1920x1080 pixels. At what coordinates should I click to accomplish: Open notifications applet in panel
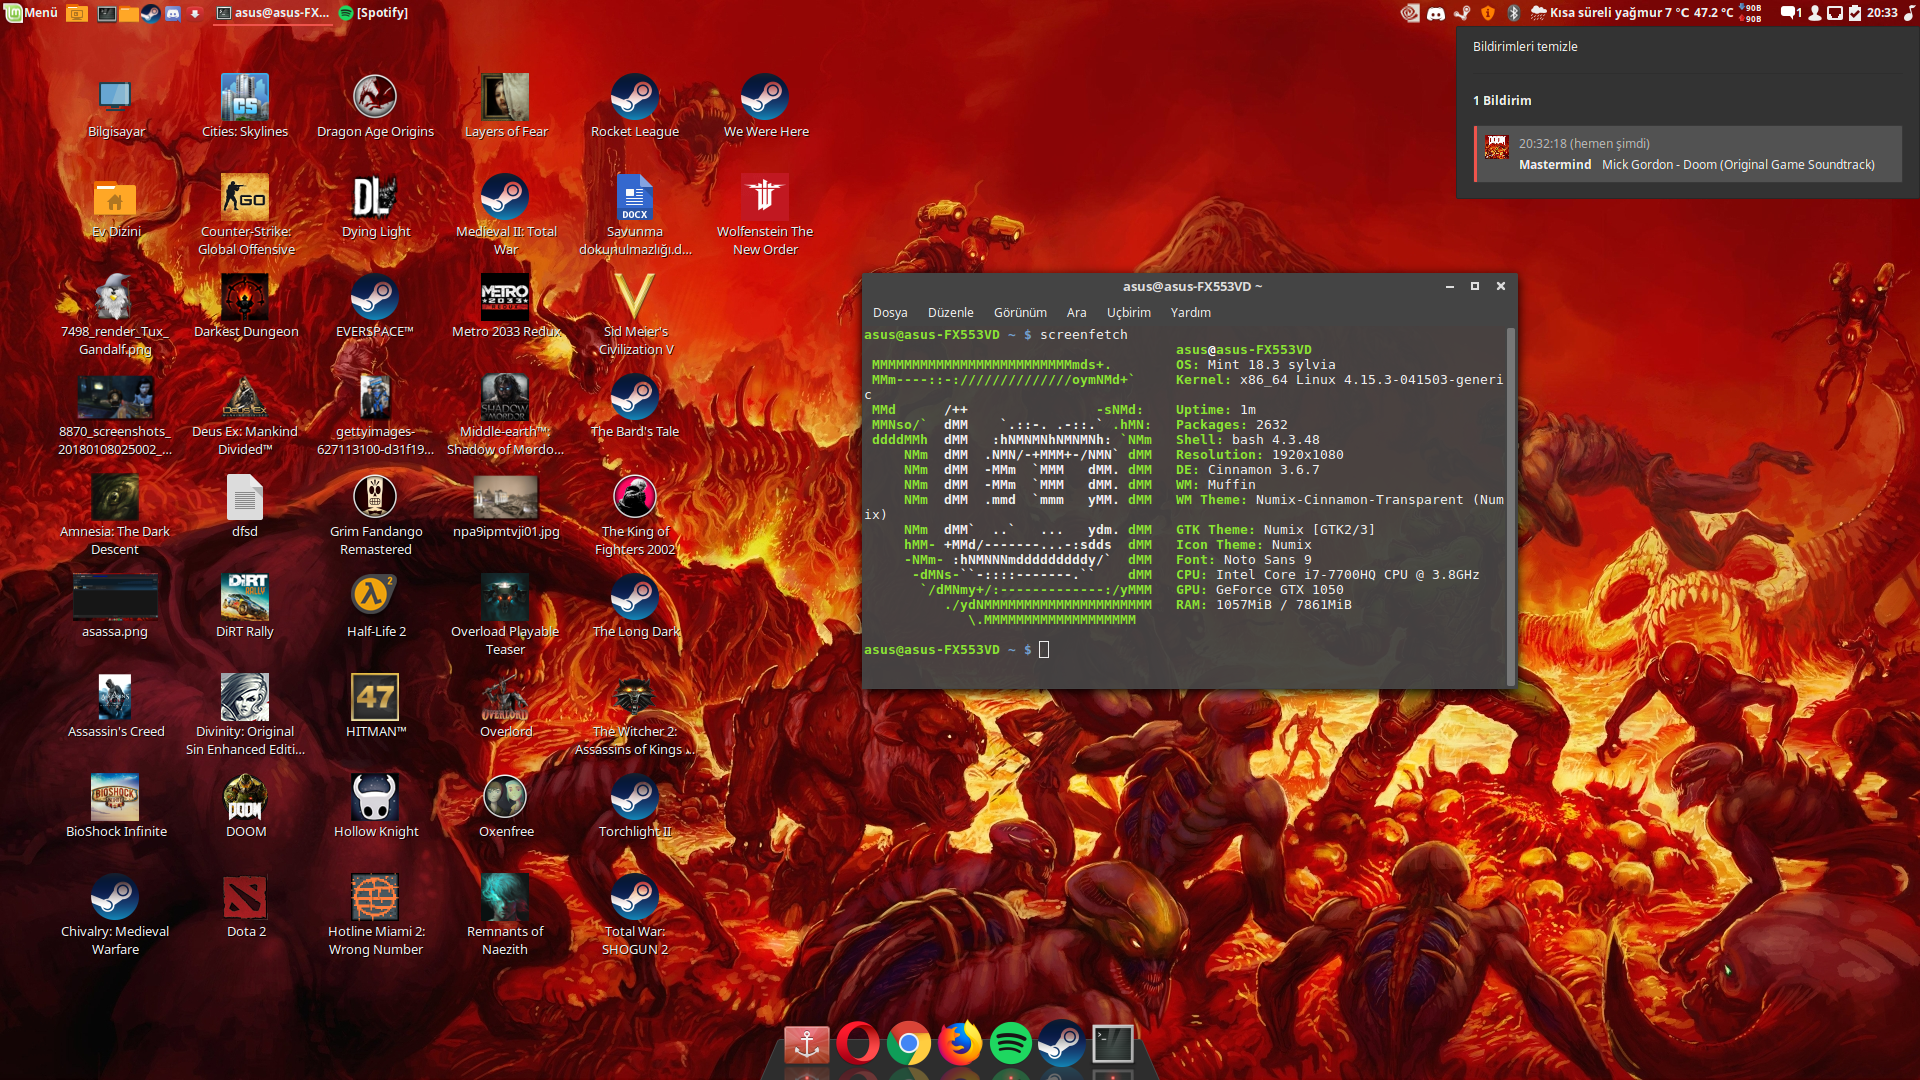click(x=1790, y=13)
